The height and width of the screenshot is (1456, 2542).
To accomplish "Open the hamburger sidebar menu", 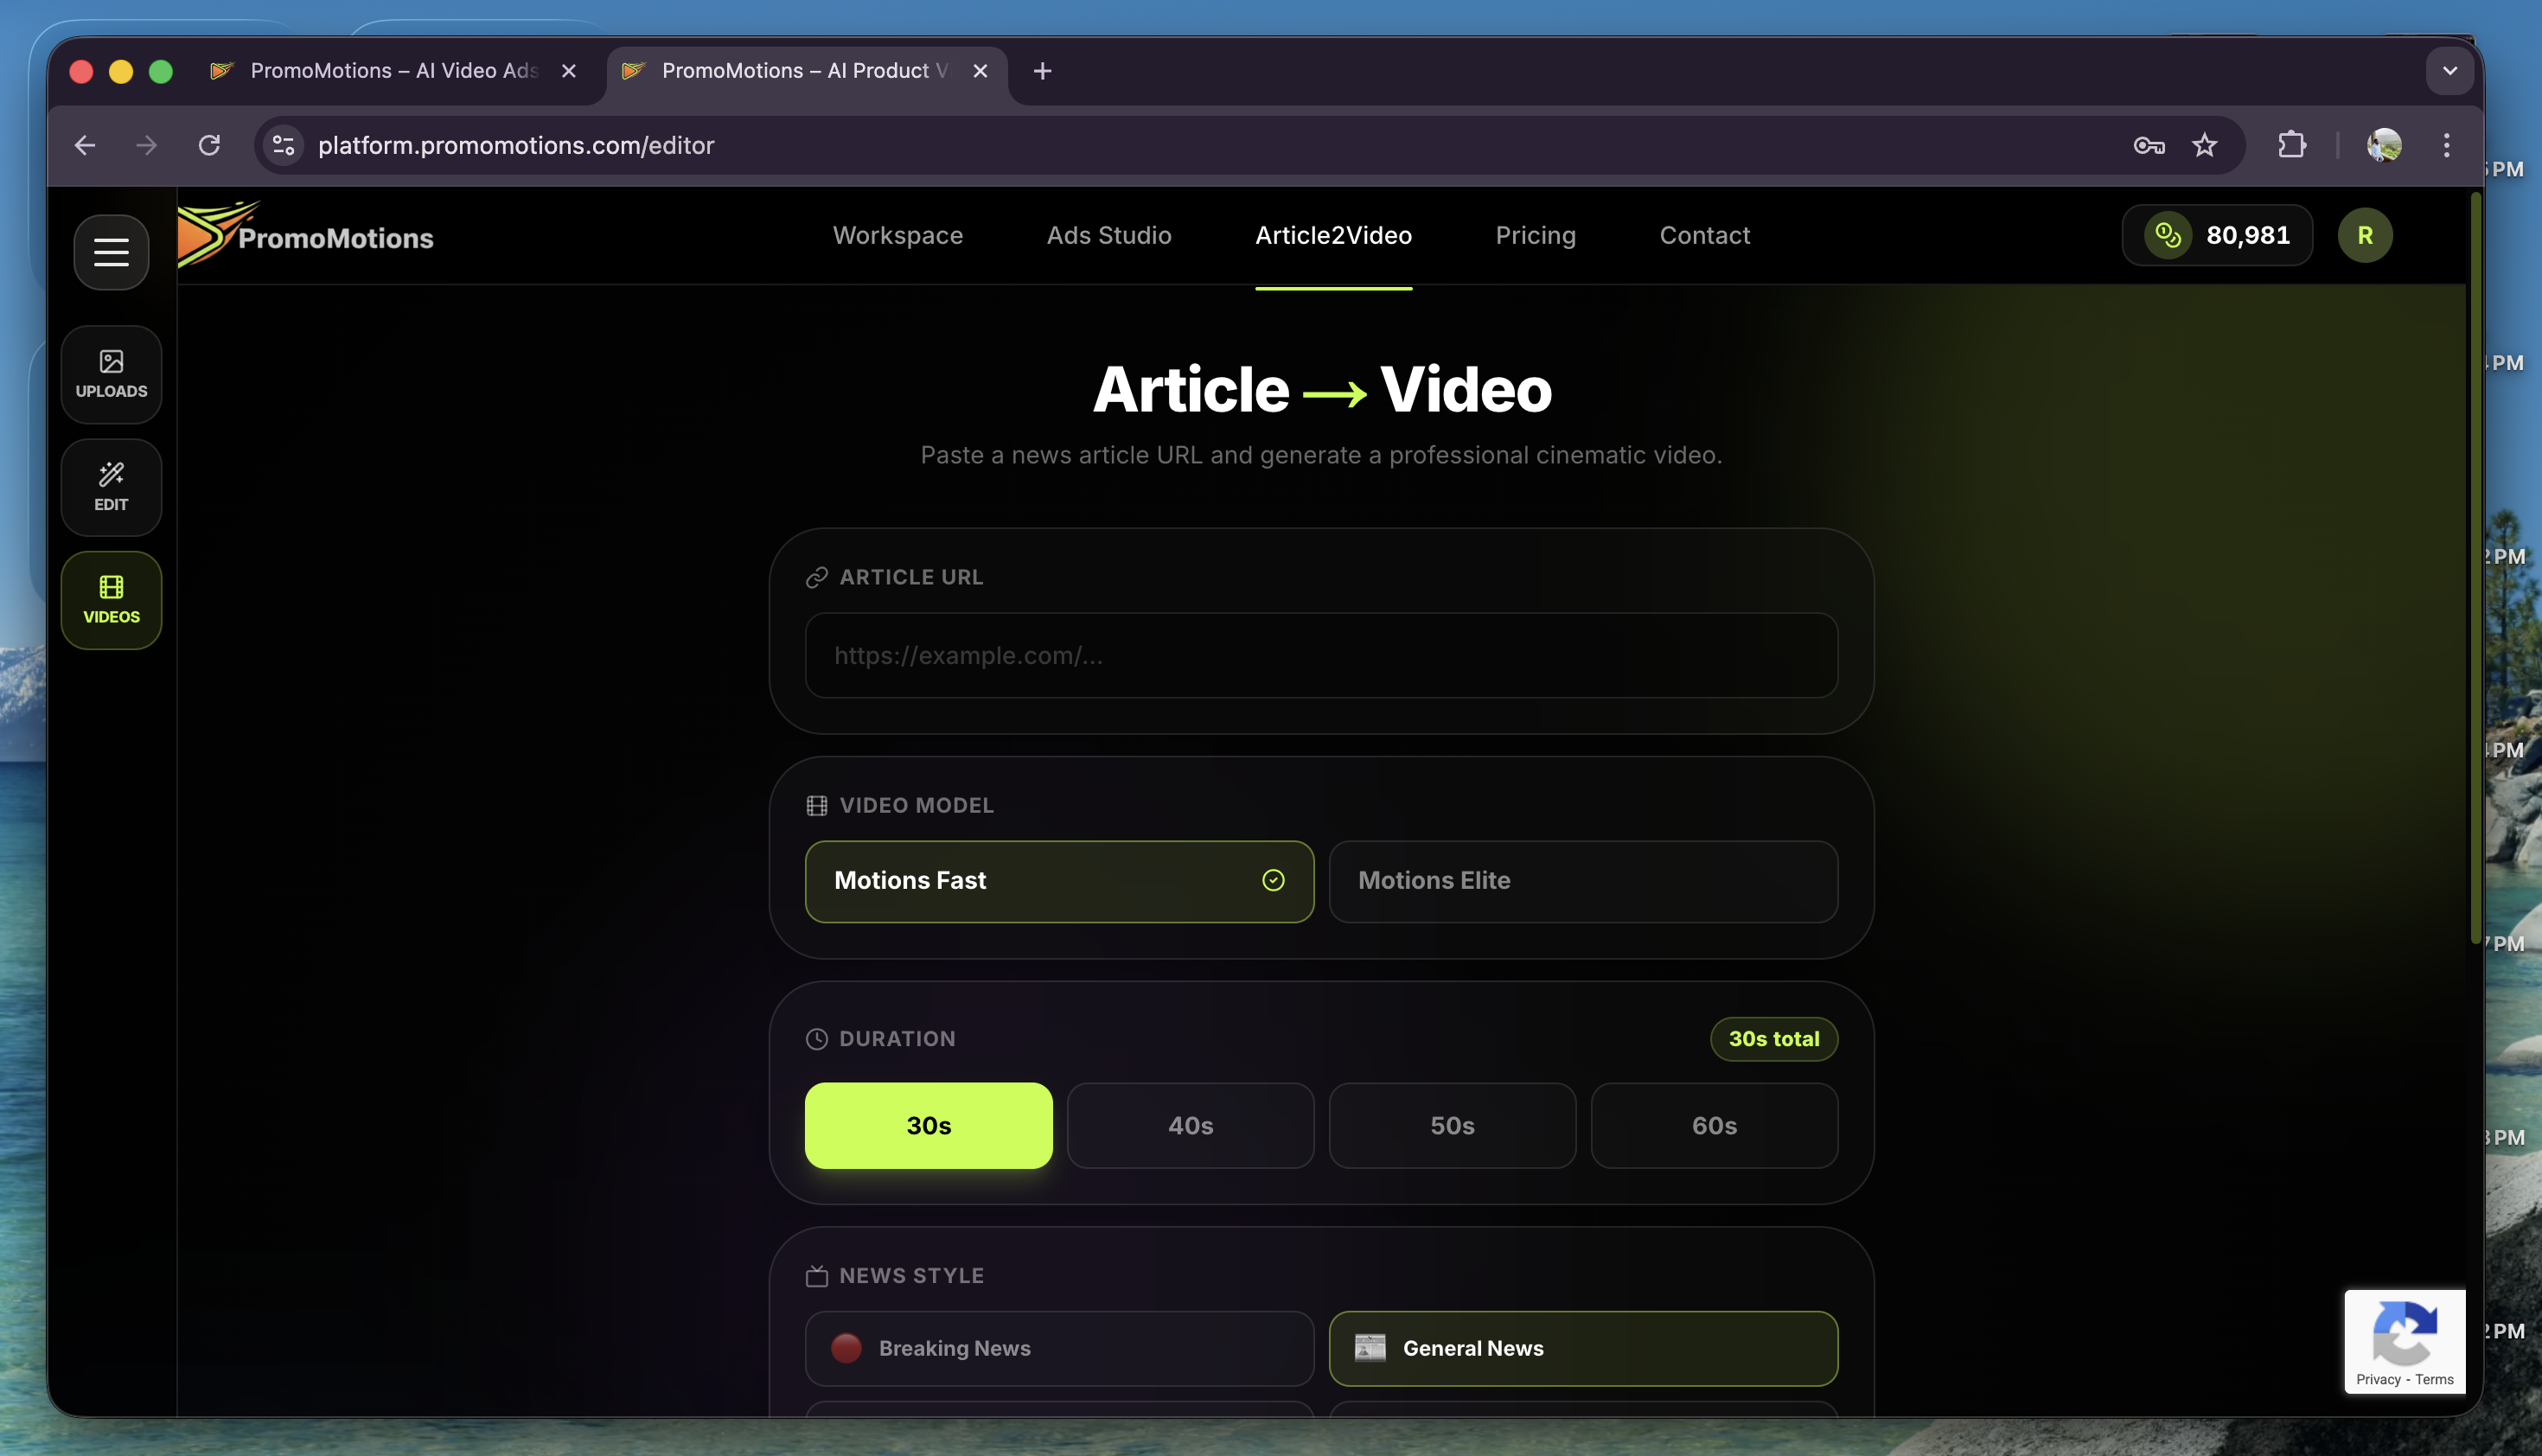I will click(x=111, y=252).
